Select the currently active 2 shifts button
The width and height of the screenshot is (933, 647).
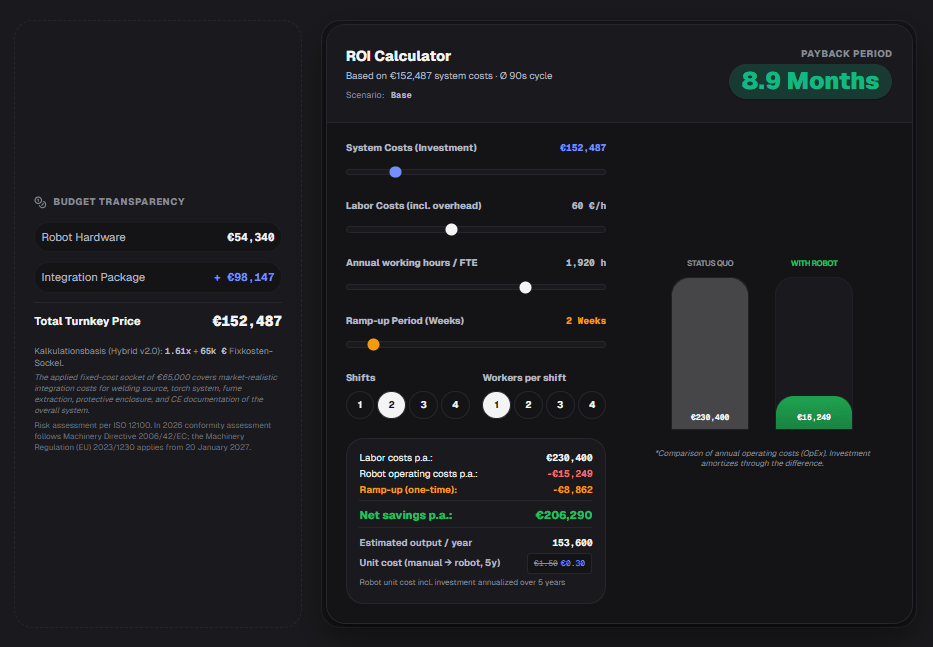pos(391,405)
